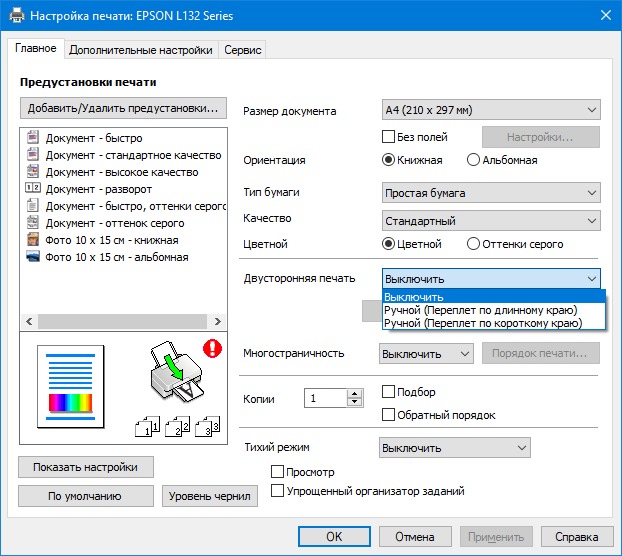The width and height of the screenshot is (622, 556).
Task: Click the 'Отмена' button
Action: click(415, 537)
